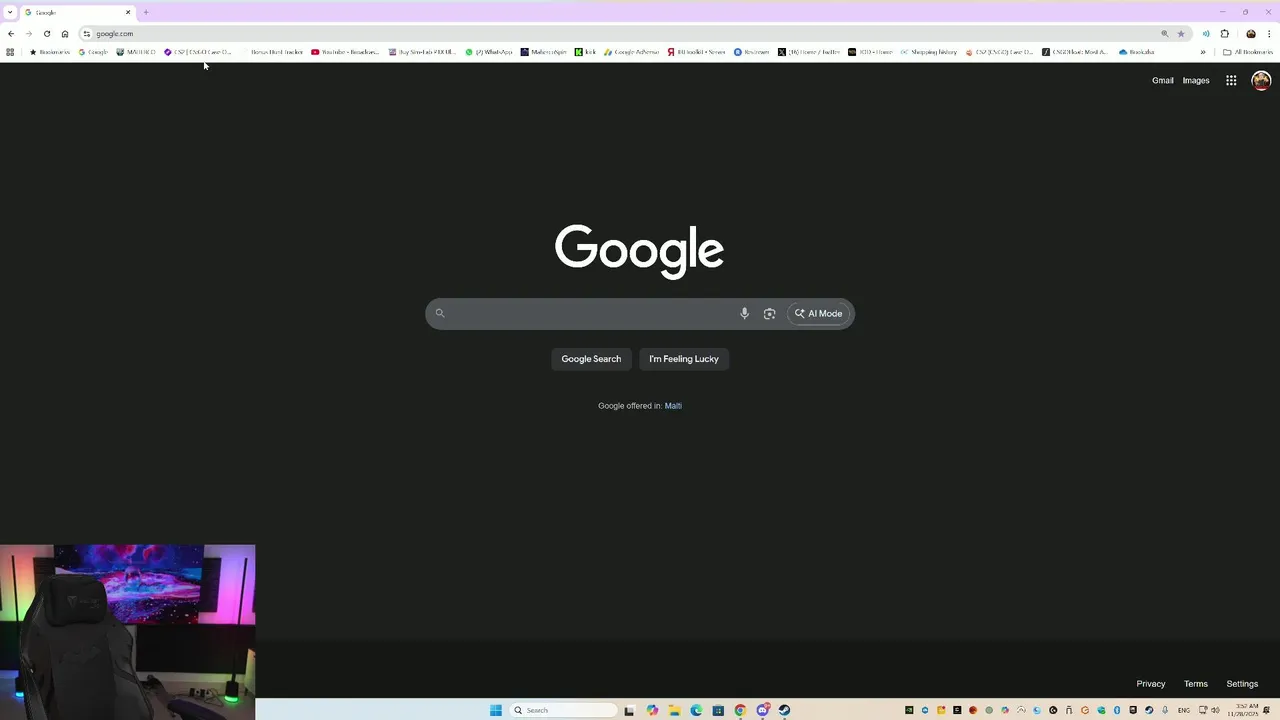The width and height of the screenshot is (1280, 720).
Task: Open Privacy link in footer
Action: [1151, 684]
